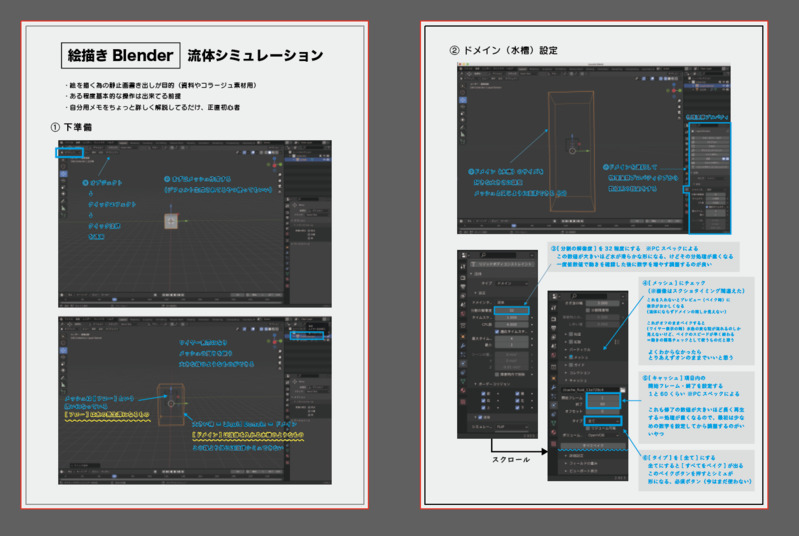Toggle ガイド (Guides) checkbox in right panel
Viewport: 799px width, 536px height.
[571, 365]
